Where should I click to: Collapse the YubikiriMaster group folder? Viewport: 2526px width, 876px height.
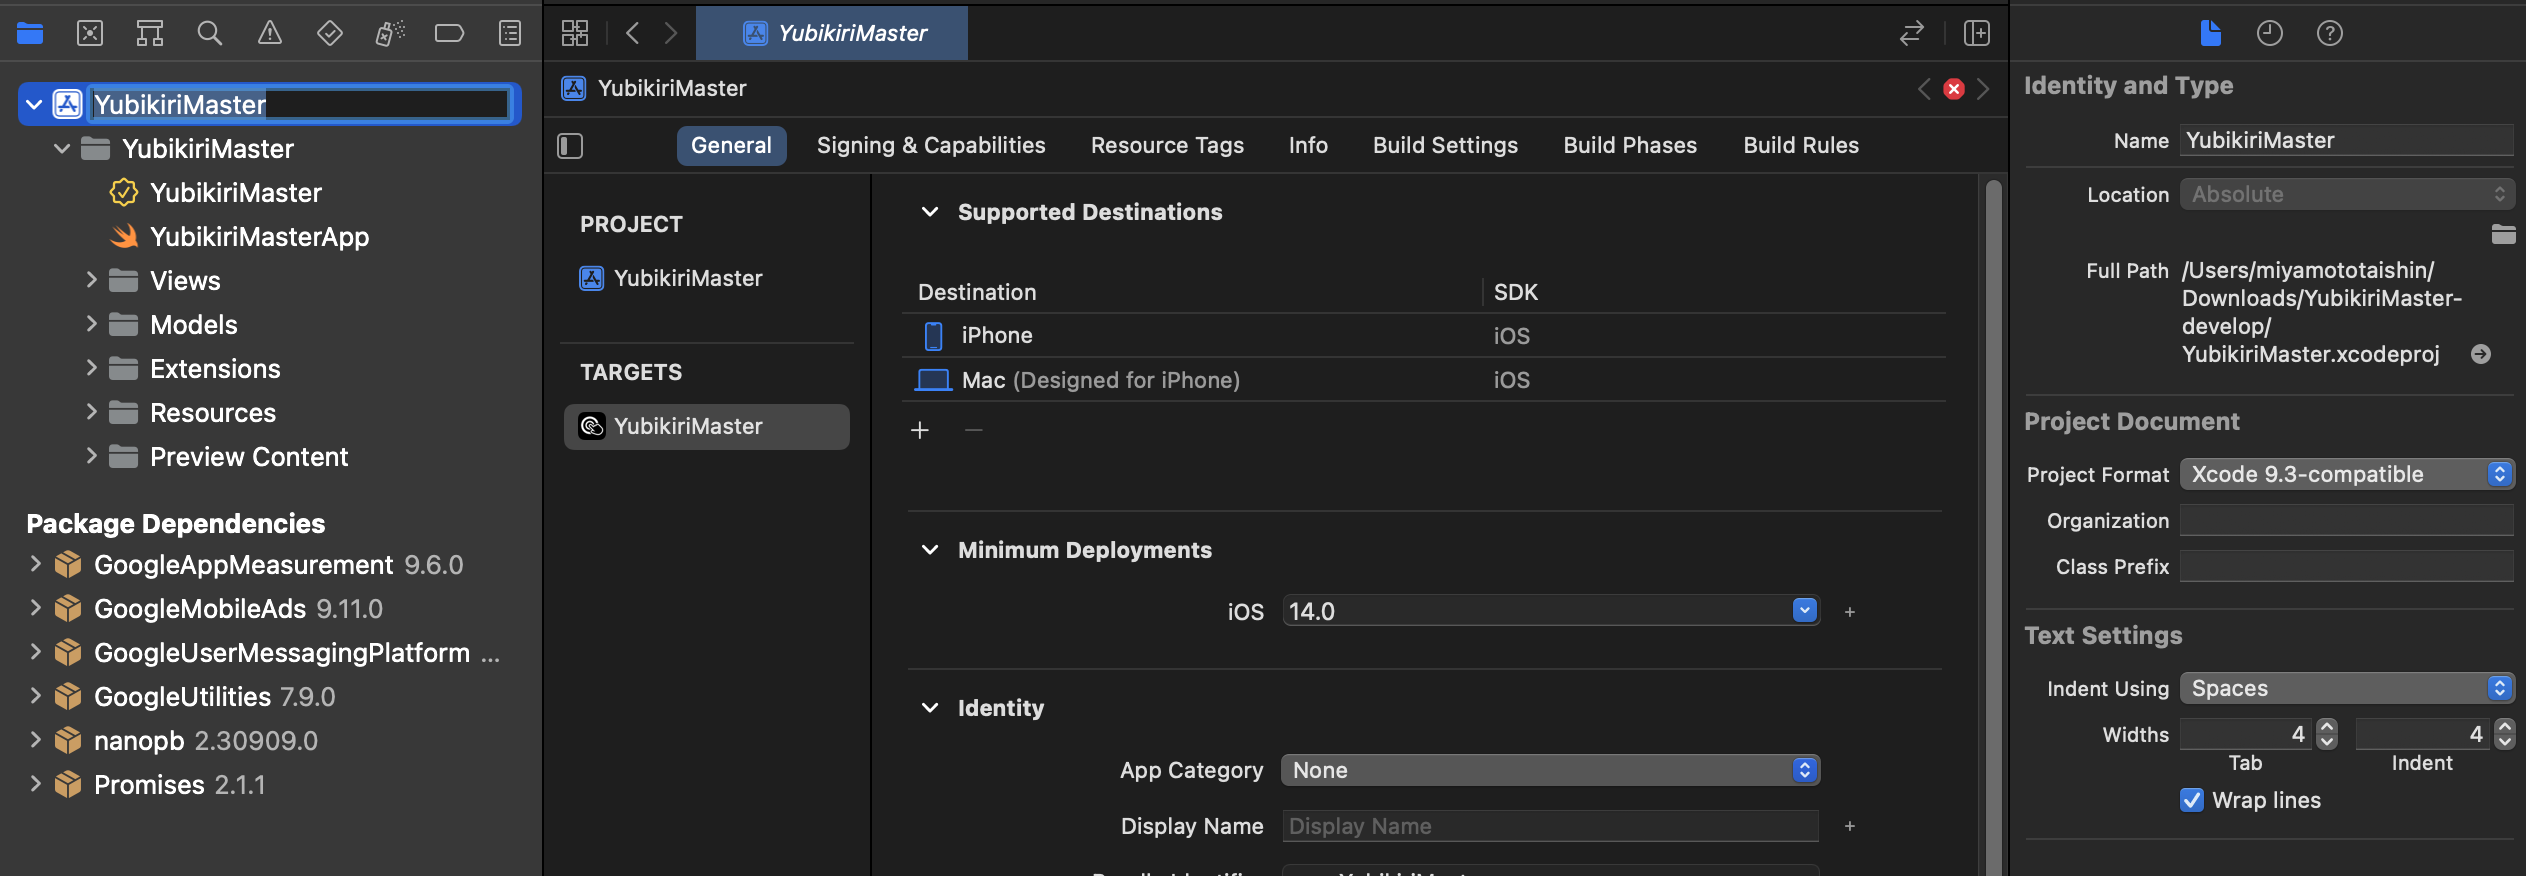[x=62, y=148]
